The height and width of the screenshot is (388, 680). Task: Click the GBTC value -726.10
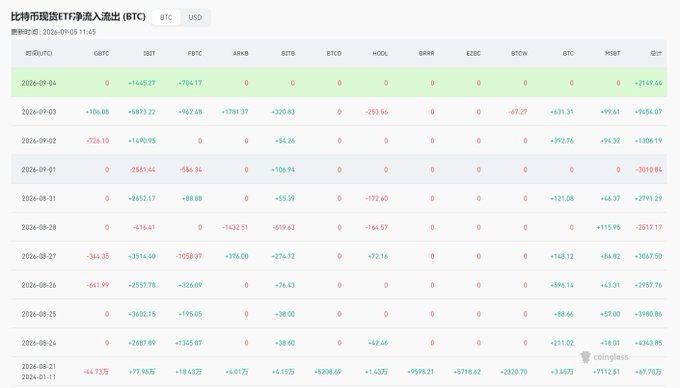point(98,141)
